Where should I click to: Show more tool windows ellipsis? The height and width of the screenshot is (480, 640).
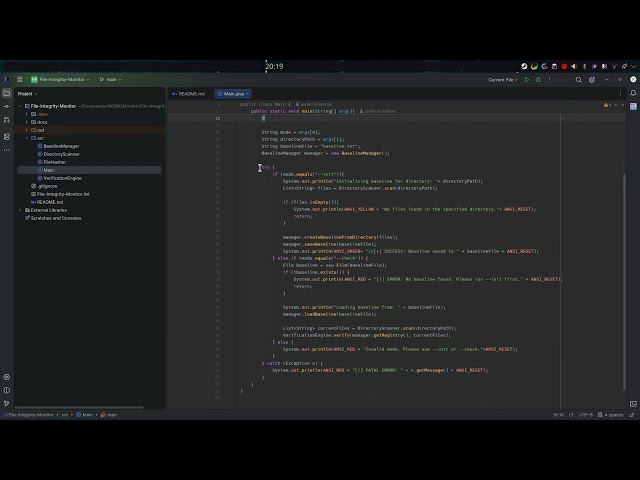(x=7, y=150)
